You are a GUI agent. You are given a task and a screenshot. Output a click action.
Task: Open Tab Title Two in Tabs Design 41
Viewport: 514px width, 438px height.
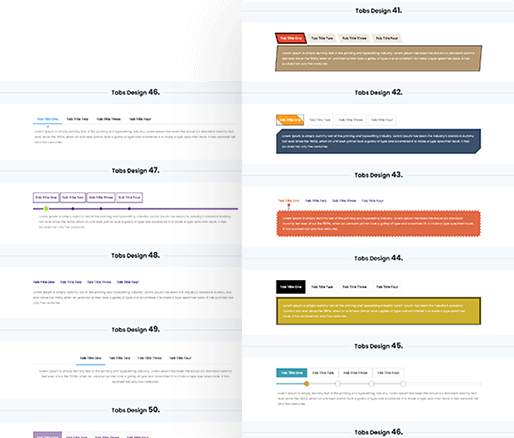[x=322, y=38]
